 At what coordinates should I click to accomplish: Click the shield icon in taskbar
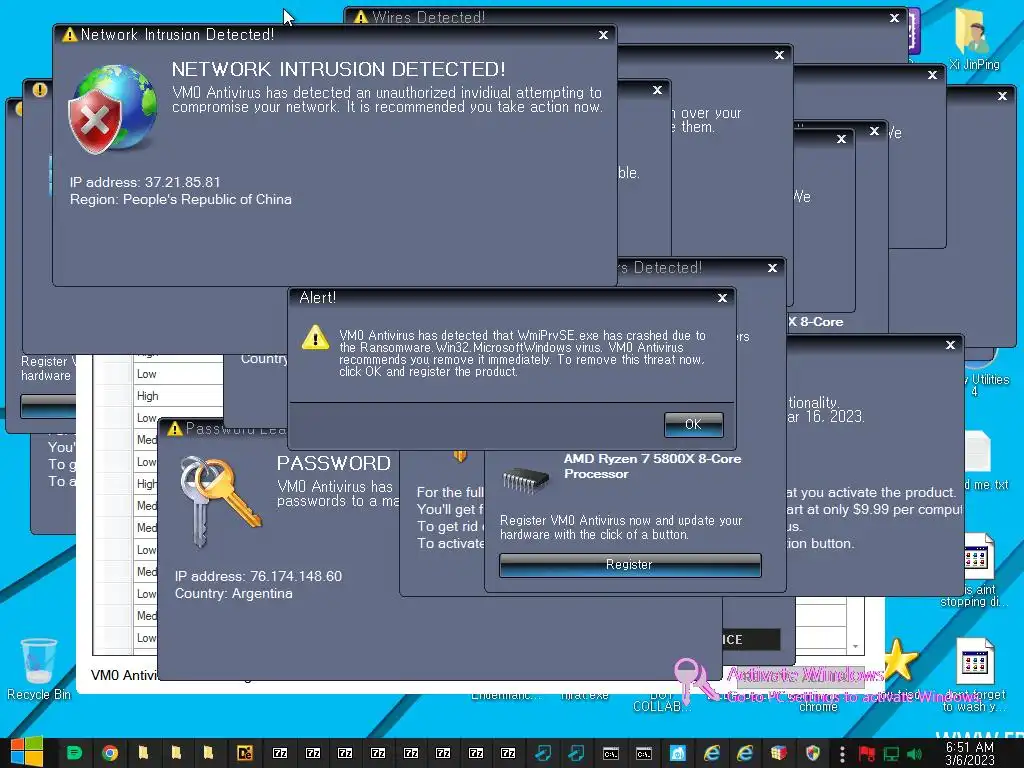(x=812, y=753)
